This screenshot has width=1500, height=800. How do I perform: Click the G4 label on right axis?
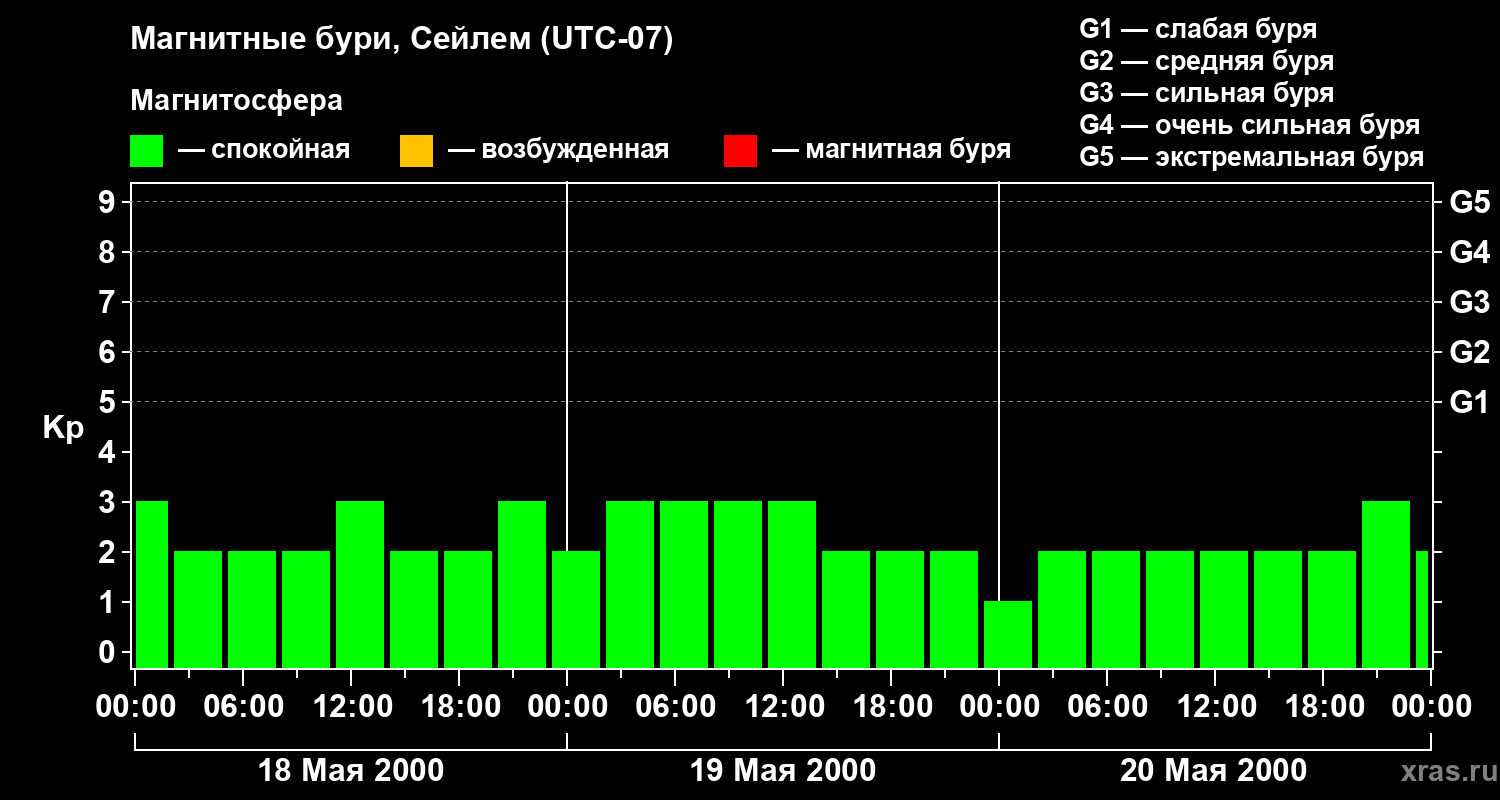click(x=1469, y=252)
